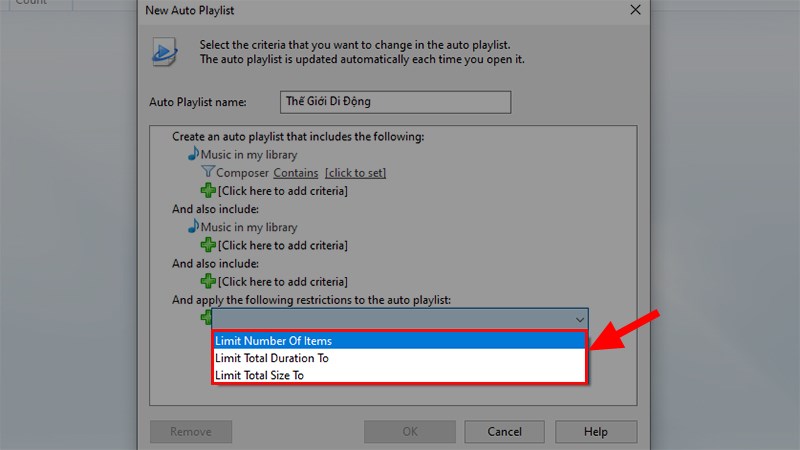This screenshot has height=450, width=800.
Task: Click the Contains condition link
Action: (x=295, y=173)
